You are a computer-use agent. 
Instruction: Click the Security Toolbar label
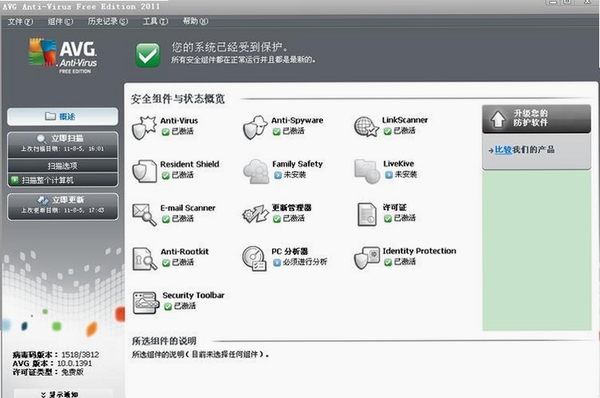tap(193, 295)
